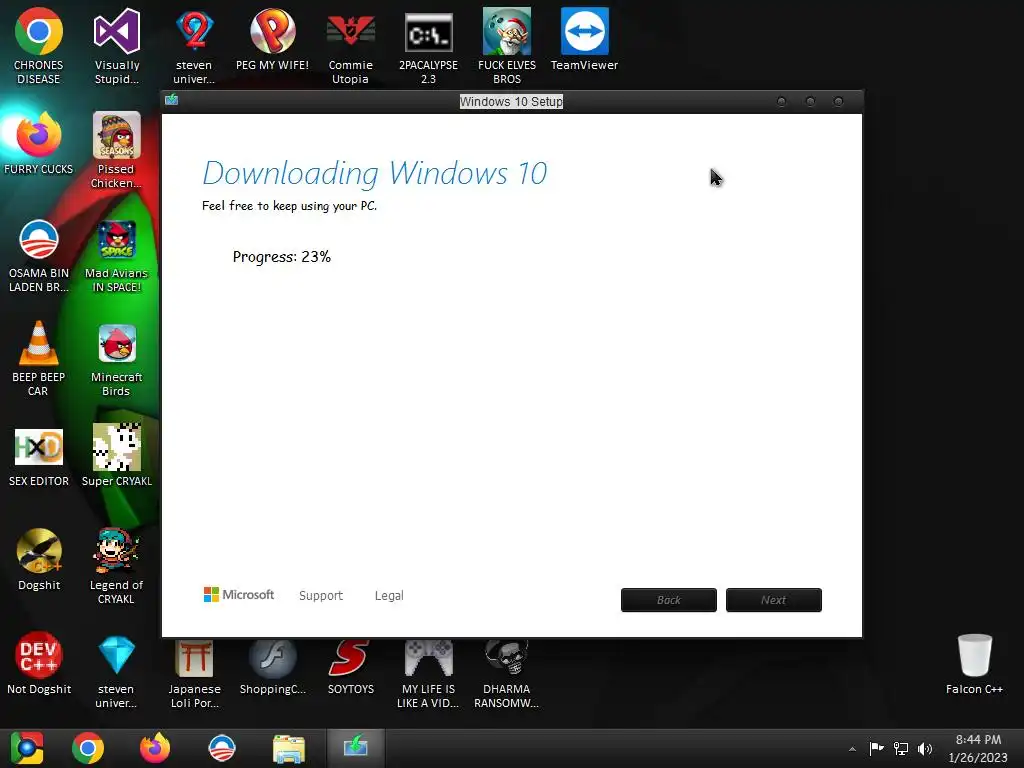The height and width of the screenshot is (768, 1024).
Task: Open the 2PACALYPSE 2.3 command prompt icon
Action: [428, 33]
